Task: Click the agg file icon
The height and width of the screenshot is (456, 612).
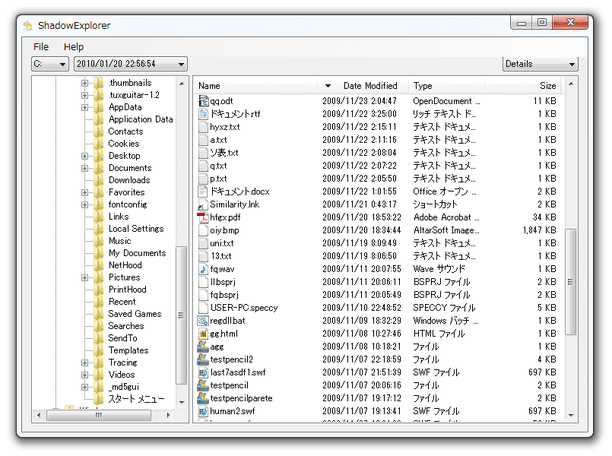Action: (203, 347)
